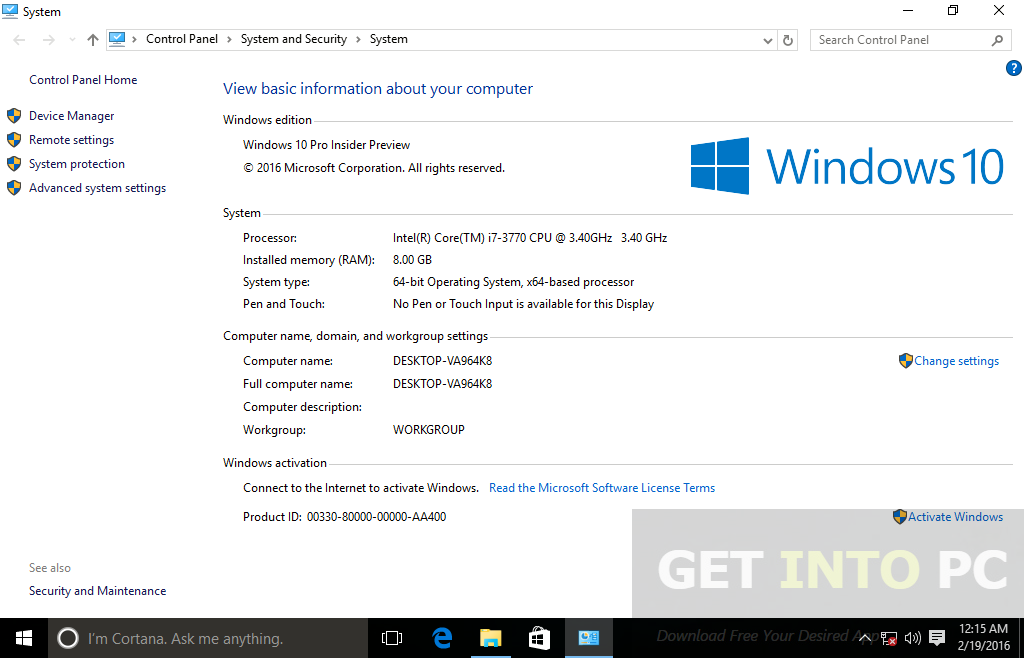Click the Product ID value text
Image resolution: width=1024 pixels, height=658 pixels.
[376, 517]
